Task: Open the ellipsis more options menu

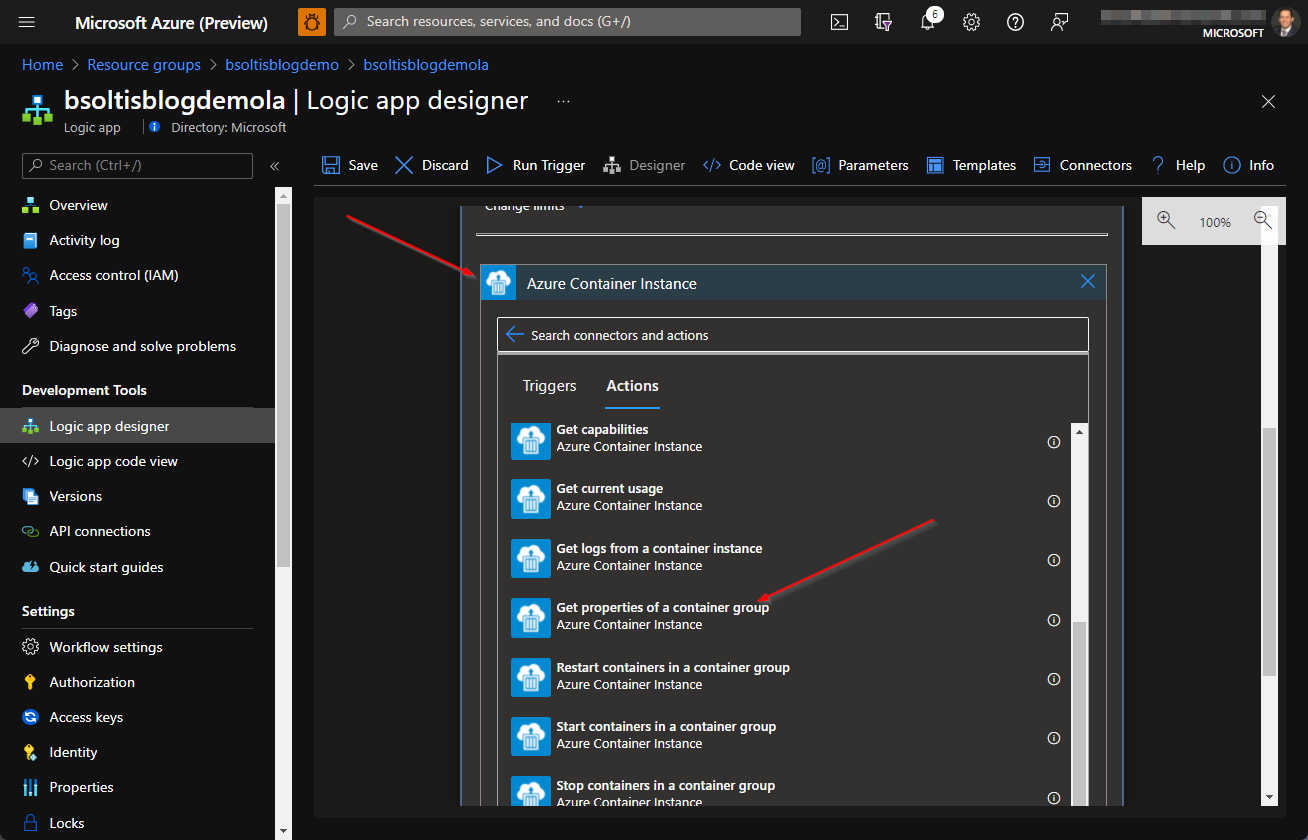Action: 564,101
